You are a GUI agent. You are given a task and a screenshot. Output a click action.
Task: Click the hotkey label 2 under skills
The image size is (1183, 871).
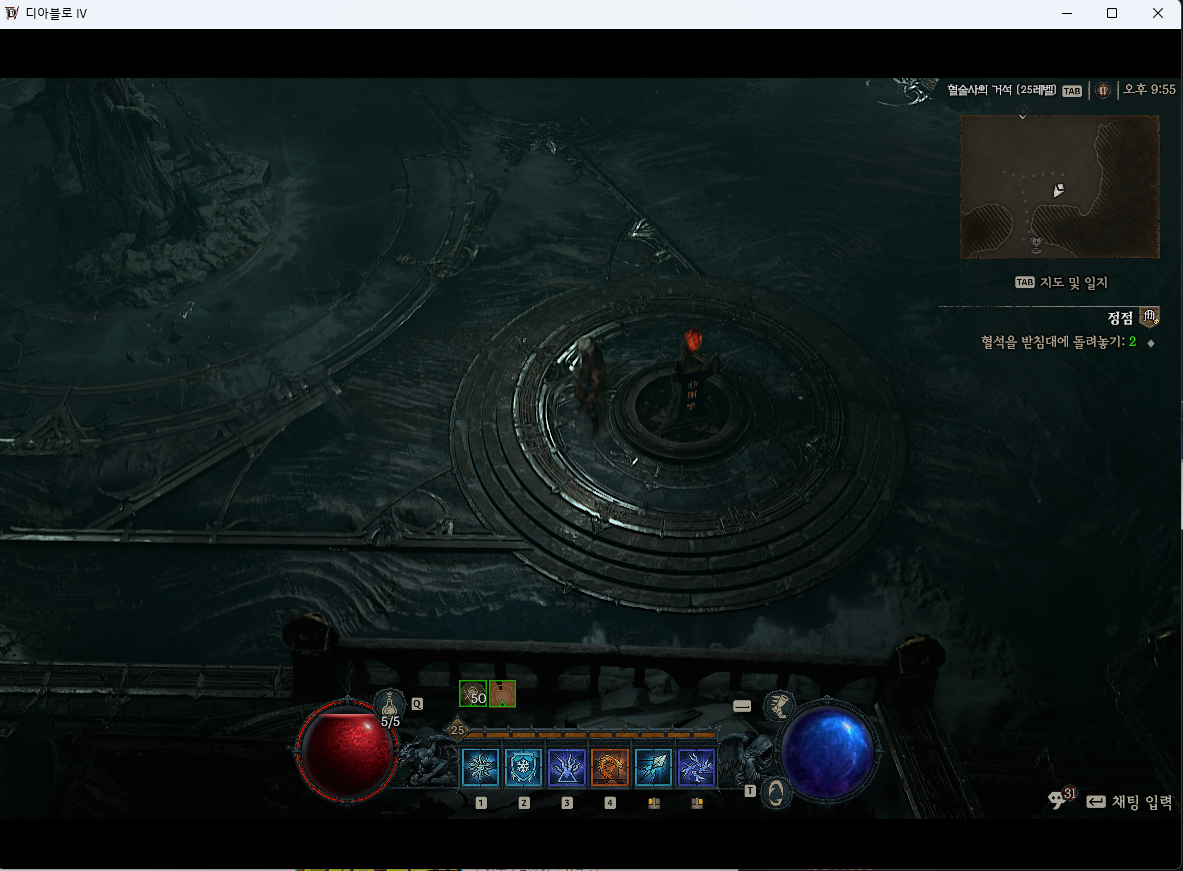pyautogui.click(x=524, y=803)
